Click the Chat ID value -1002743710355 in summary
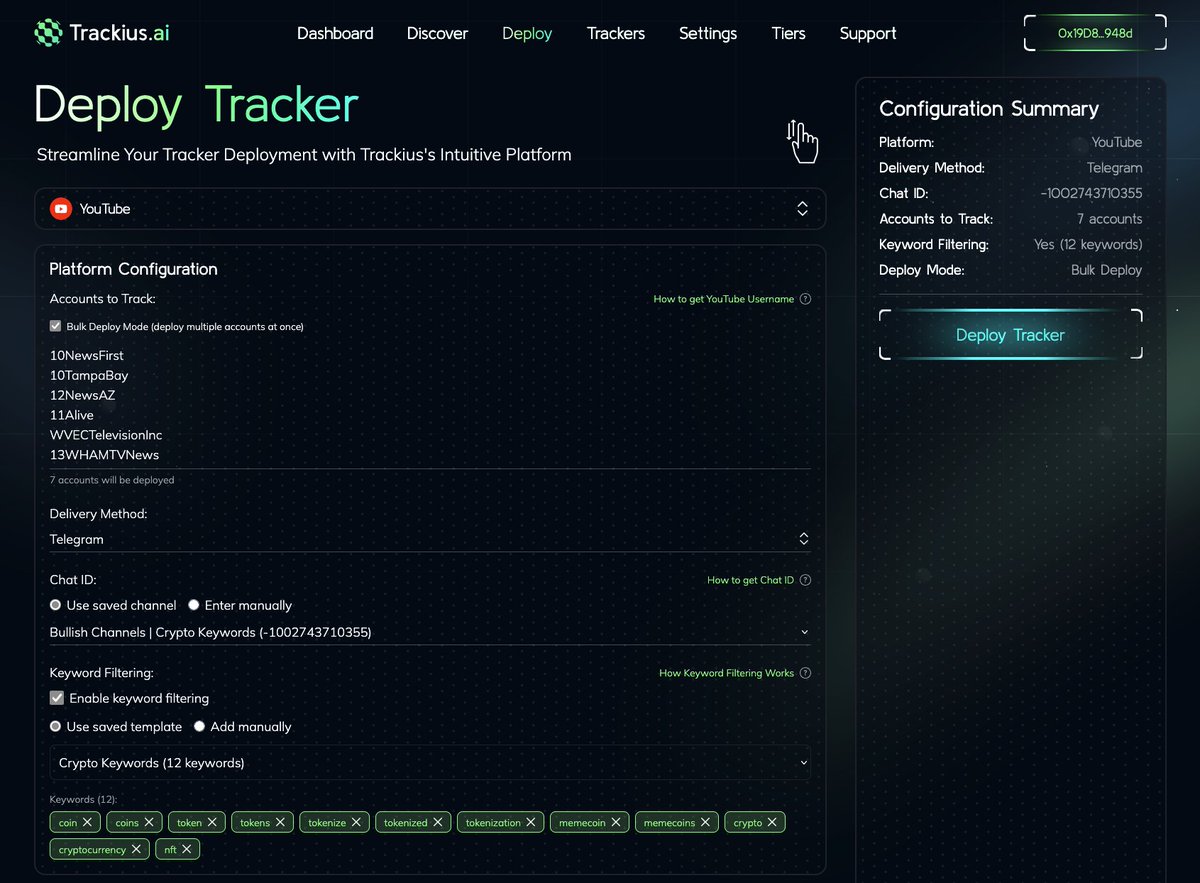1200x883 pixels. coord(1091,193)
